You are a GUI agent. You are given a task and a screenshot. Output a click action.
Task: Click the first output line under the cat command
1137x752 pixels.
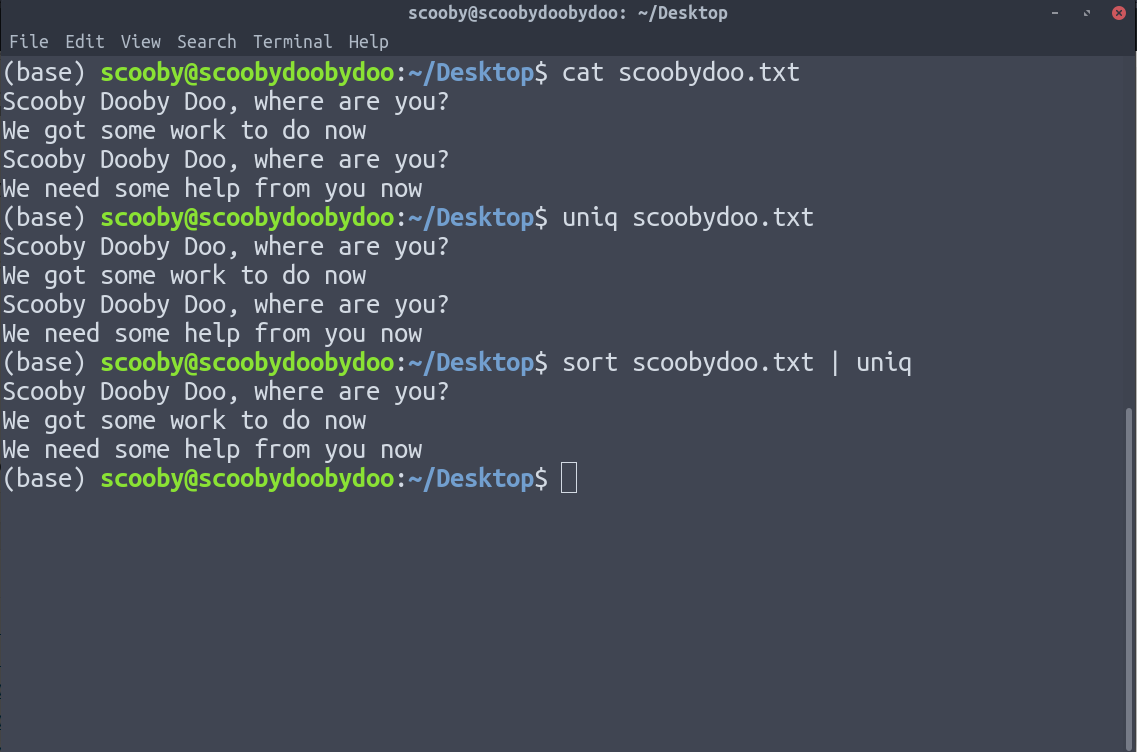pyautogui.click(x=226, y=102)
